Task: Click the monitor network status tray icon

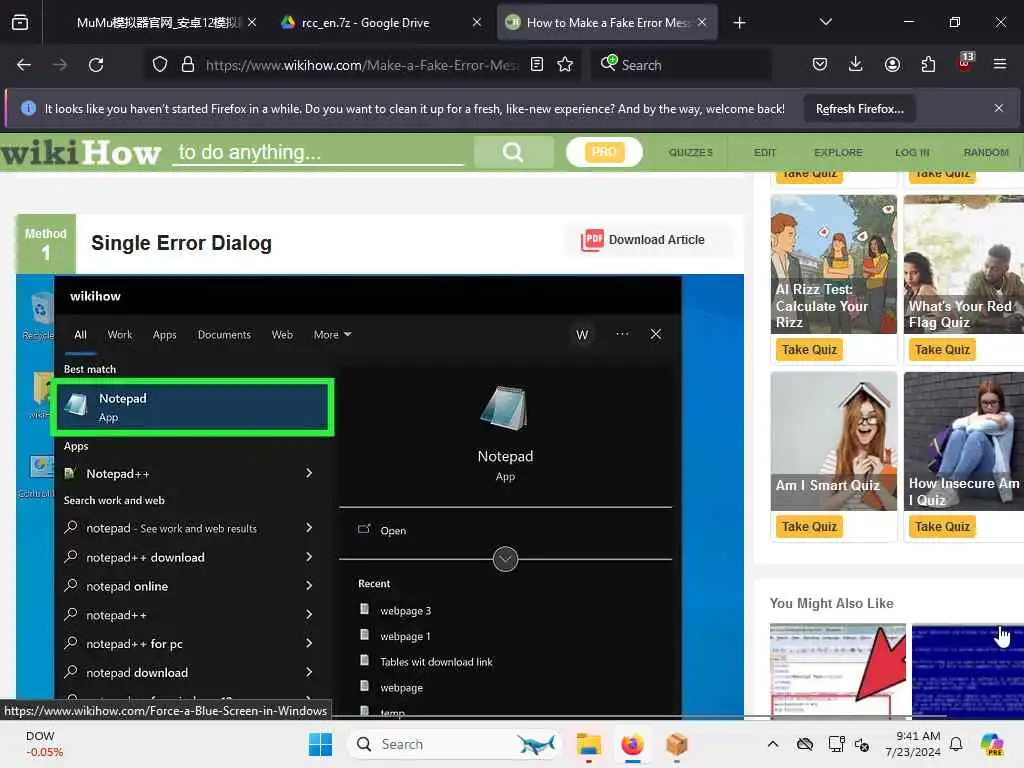Action: [x=837, y=744]
